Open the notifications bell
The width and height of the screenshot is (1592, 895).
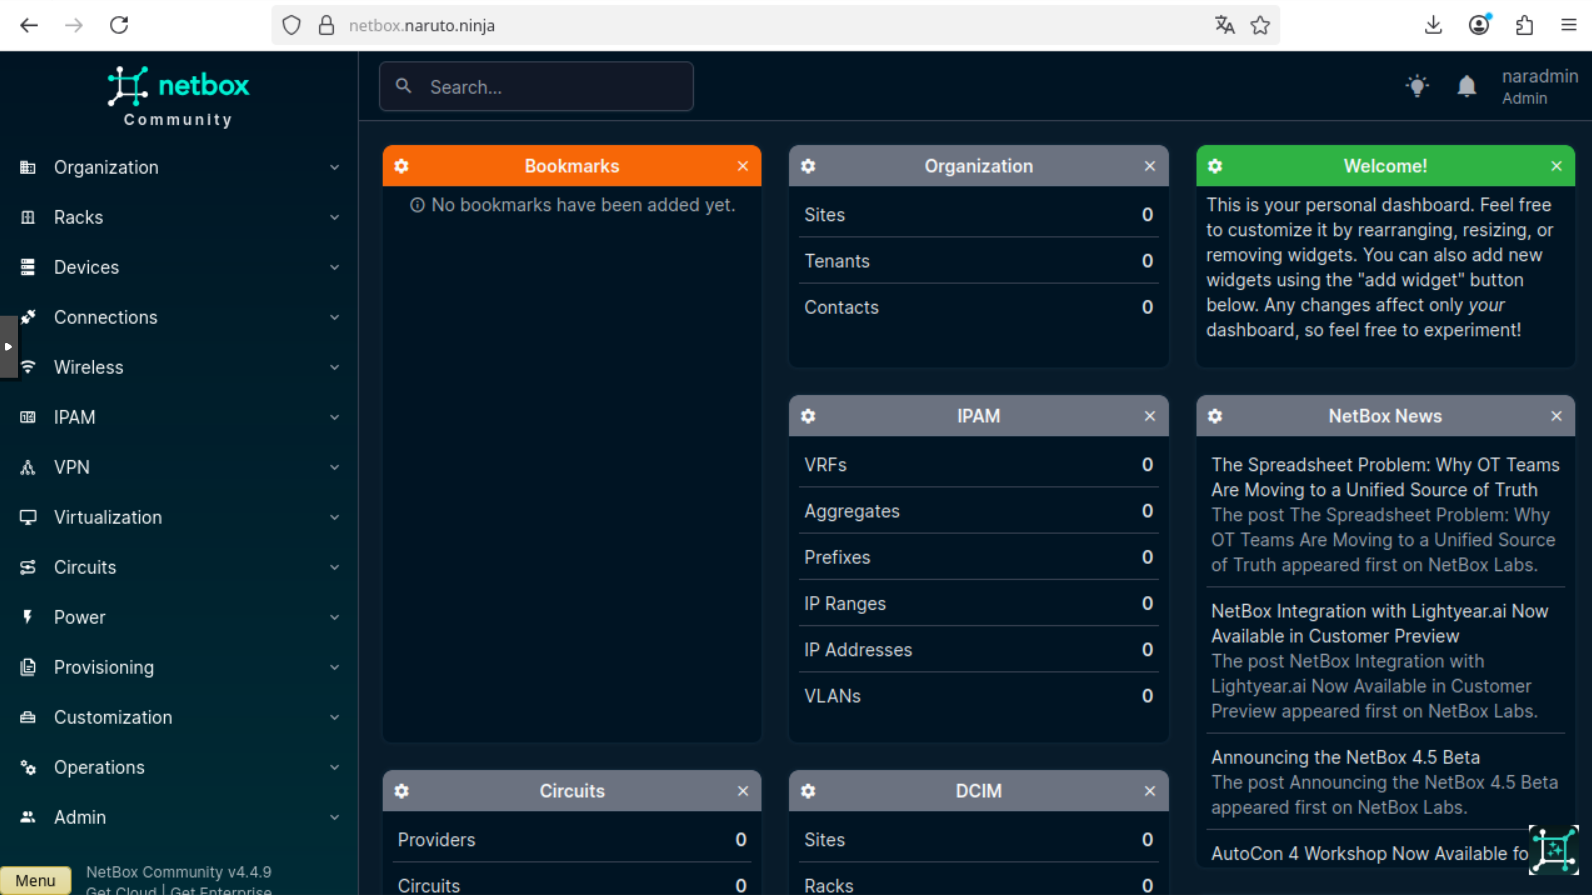point(1466,86)
